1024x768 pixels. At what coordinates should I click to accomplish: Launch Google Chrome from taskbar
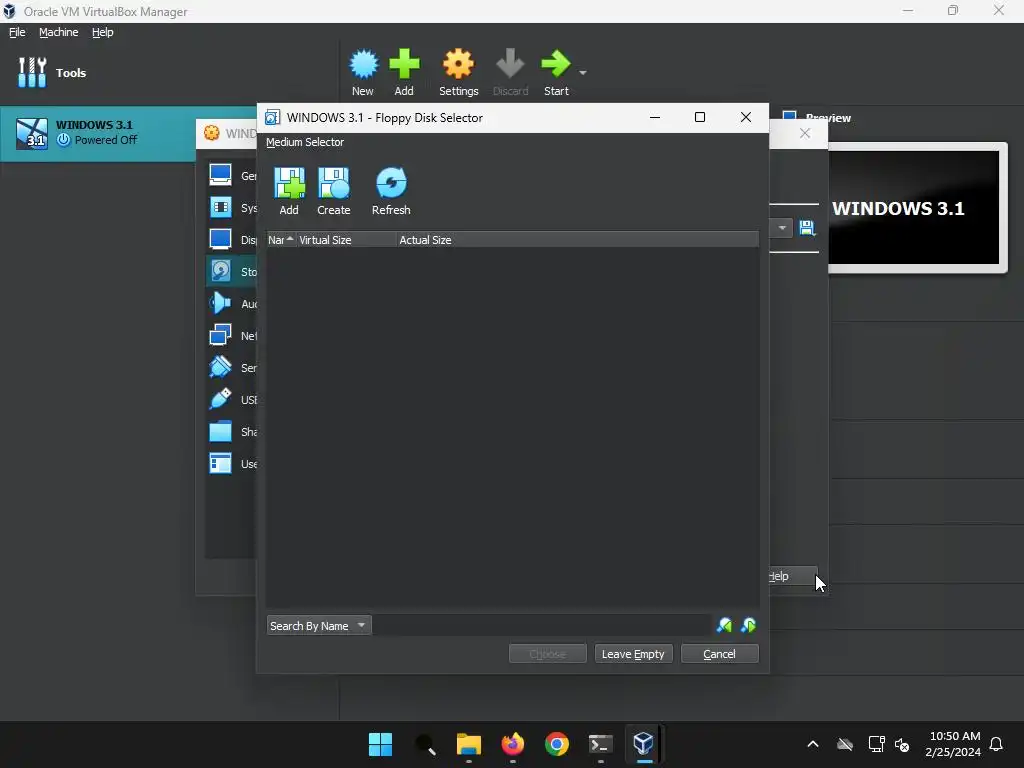coord(556,744)
